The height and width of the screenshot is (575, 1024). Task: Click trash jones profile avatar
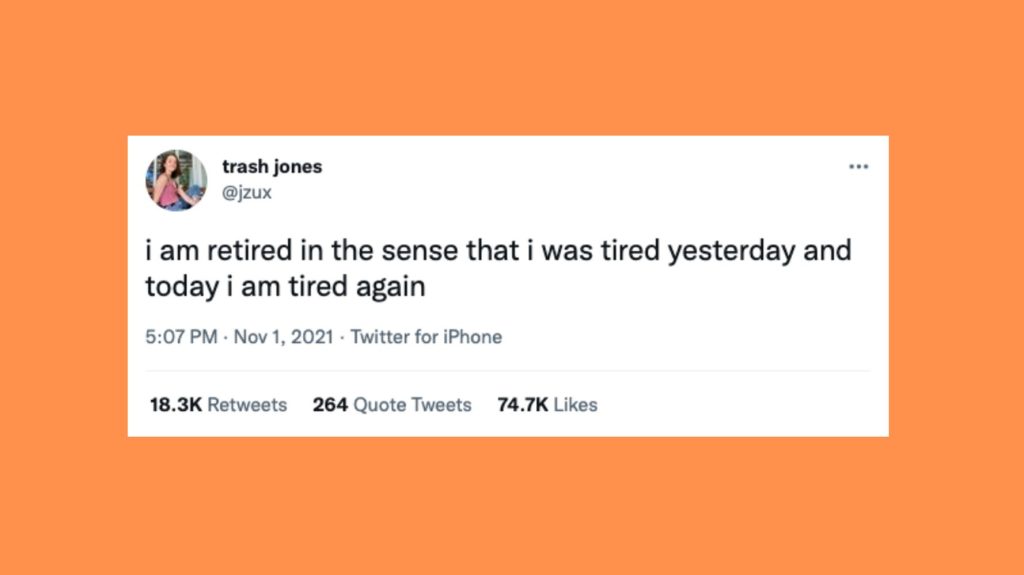click(179, 180)
